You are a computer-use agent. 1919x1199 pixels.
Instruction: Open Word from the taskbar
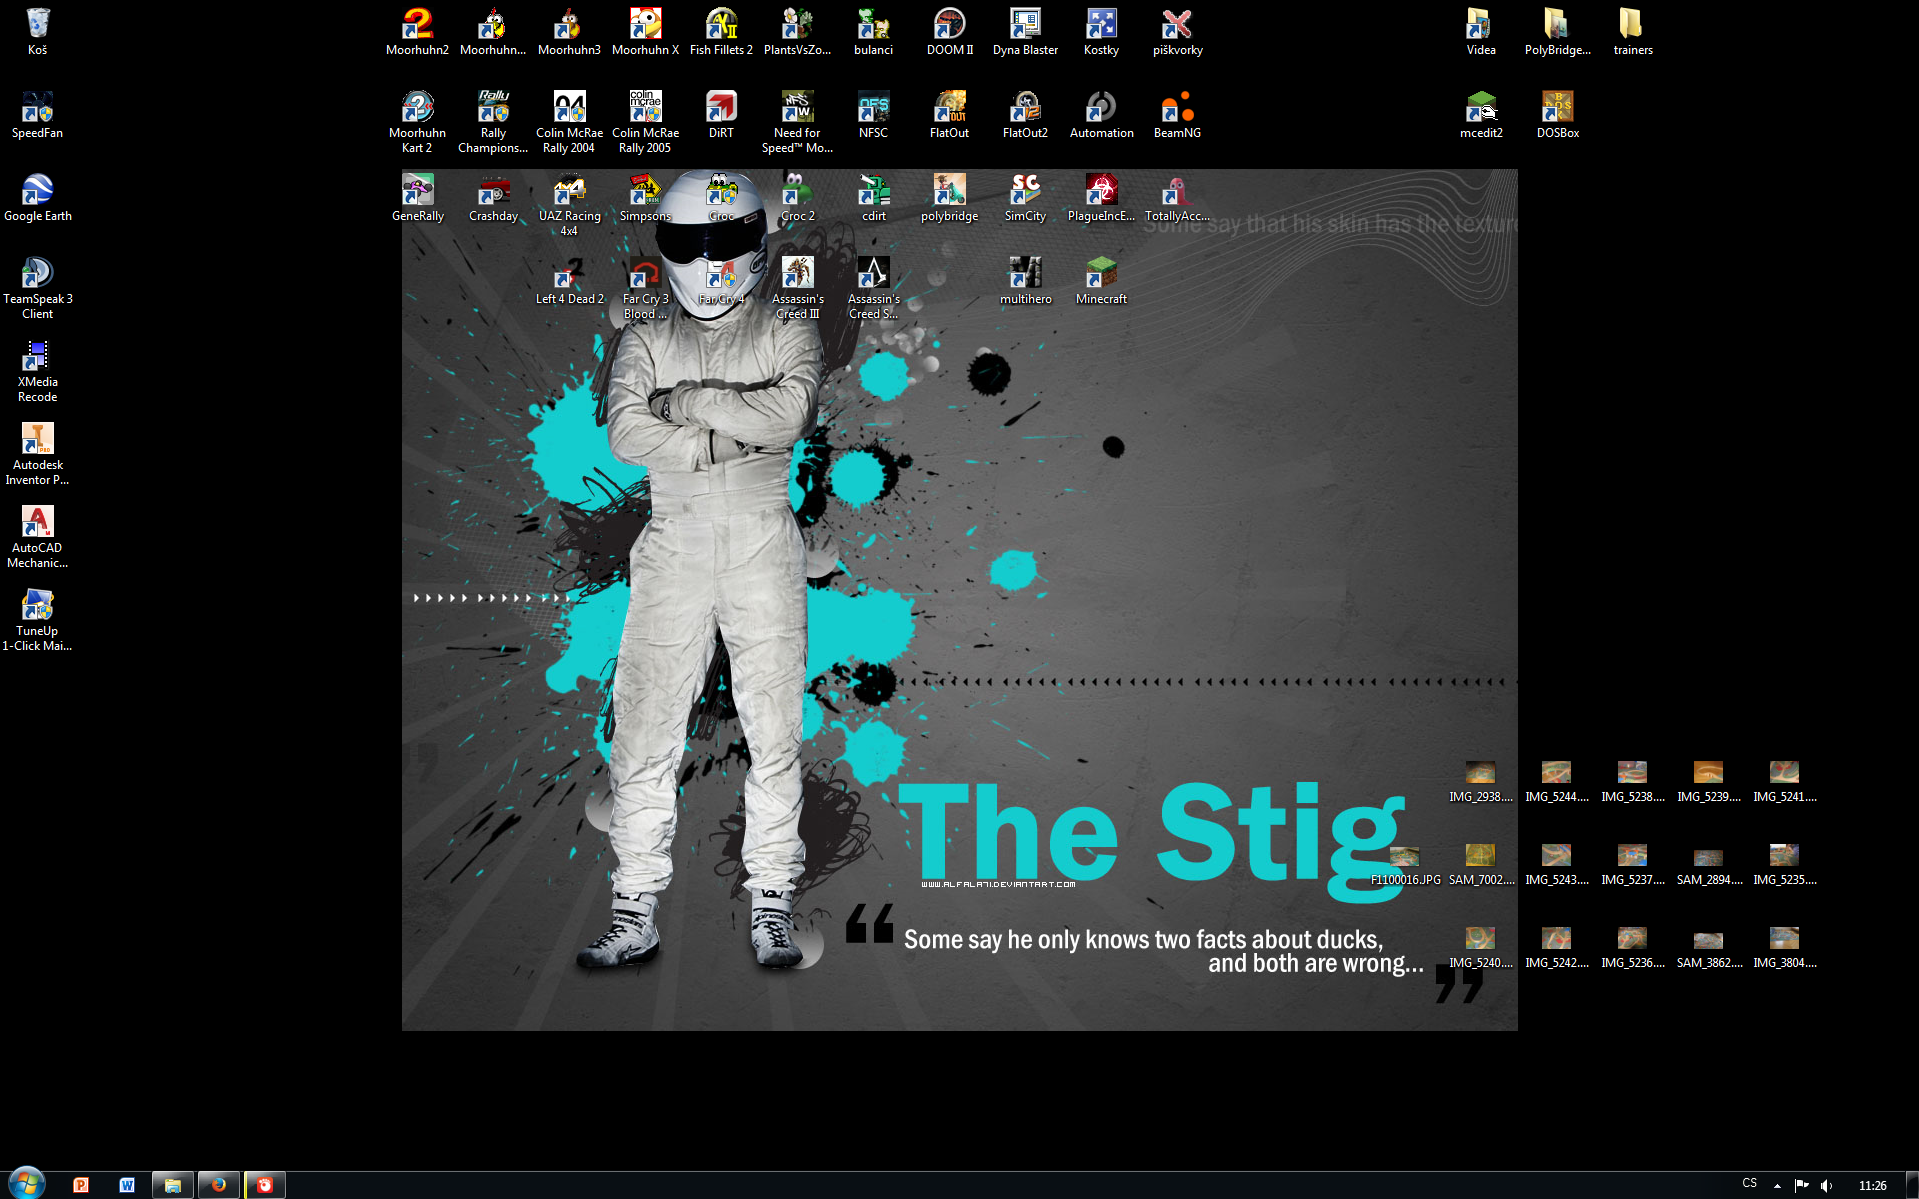coord(127,1185)
